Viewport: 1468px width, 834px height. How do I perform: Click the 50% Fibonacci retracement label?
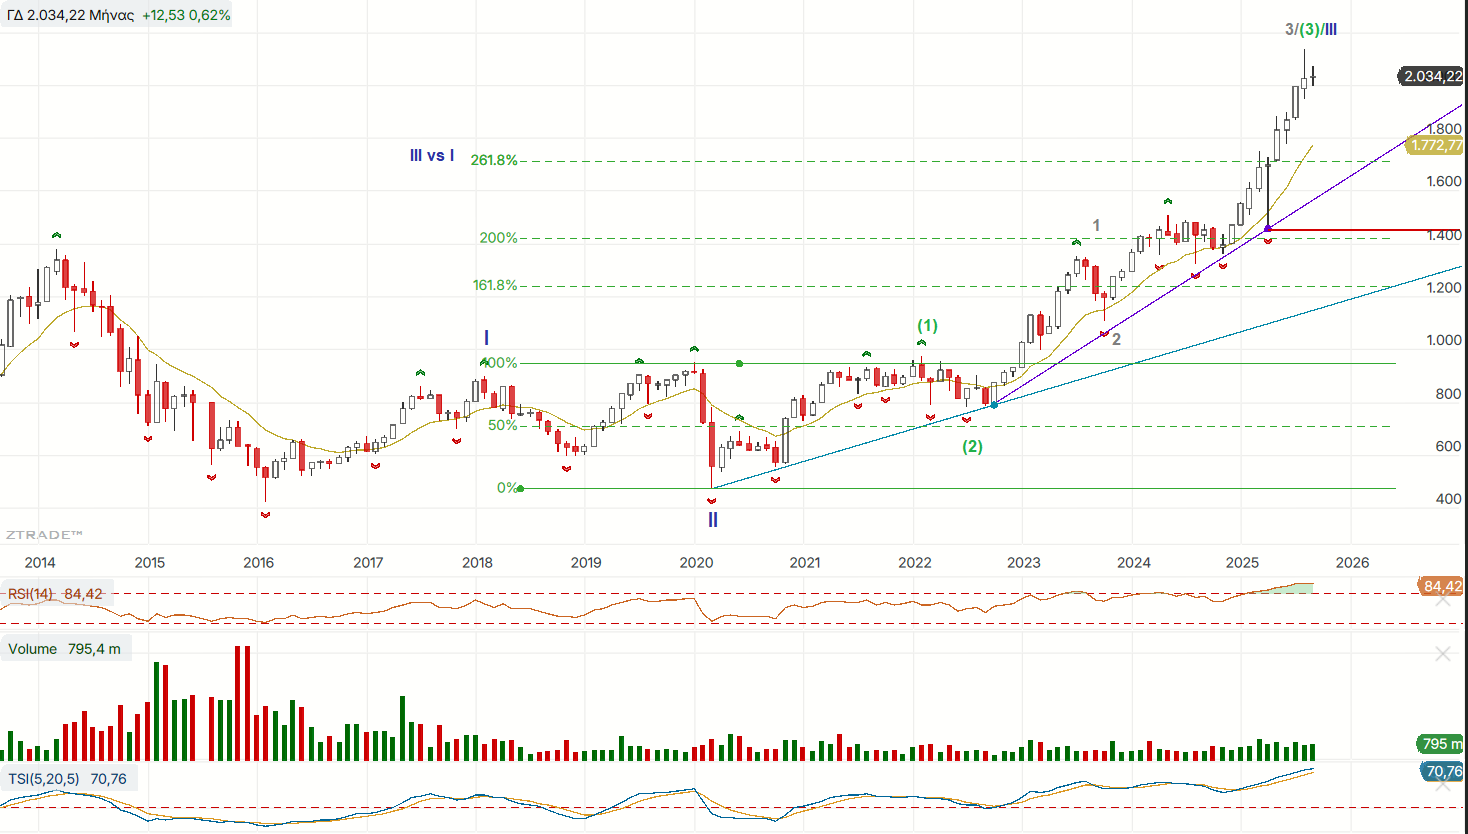pyautogui.click(x=502, y=425)
